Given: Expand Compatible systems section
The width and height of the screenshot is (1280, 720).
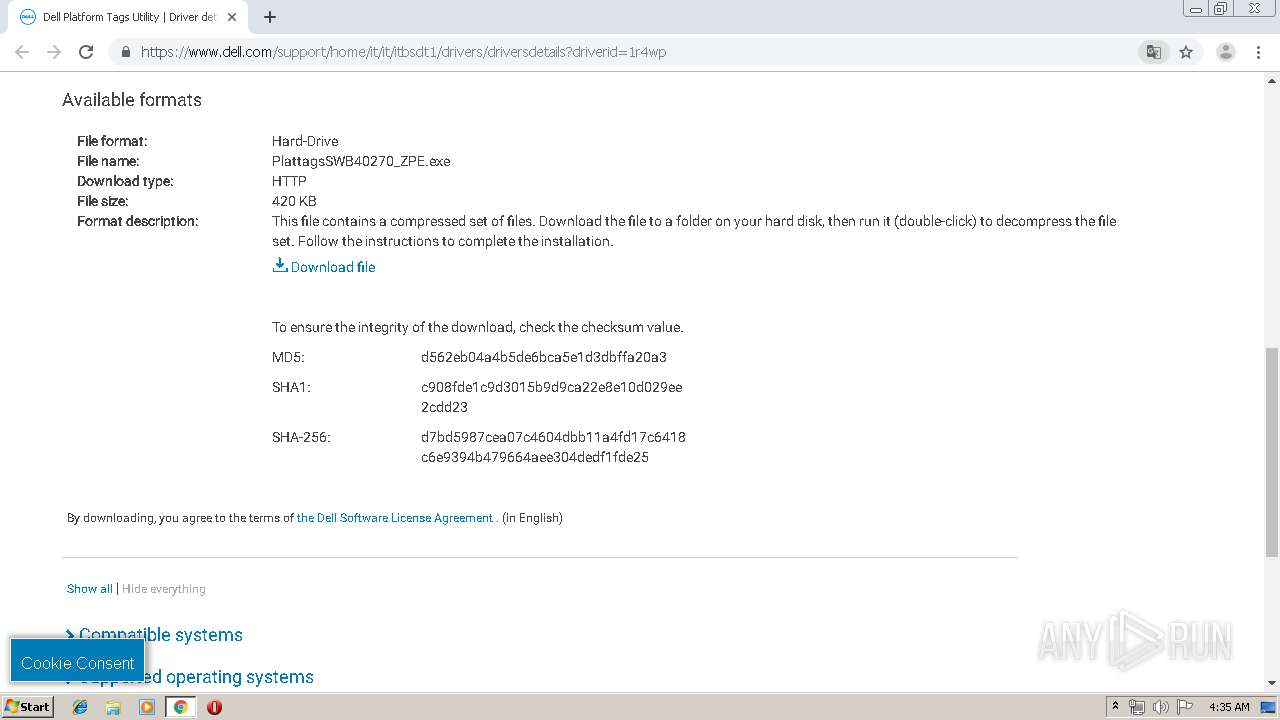Looking at the screenshot, I should point(154,635).
